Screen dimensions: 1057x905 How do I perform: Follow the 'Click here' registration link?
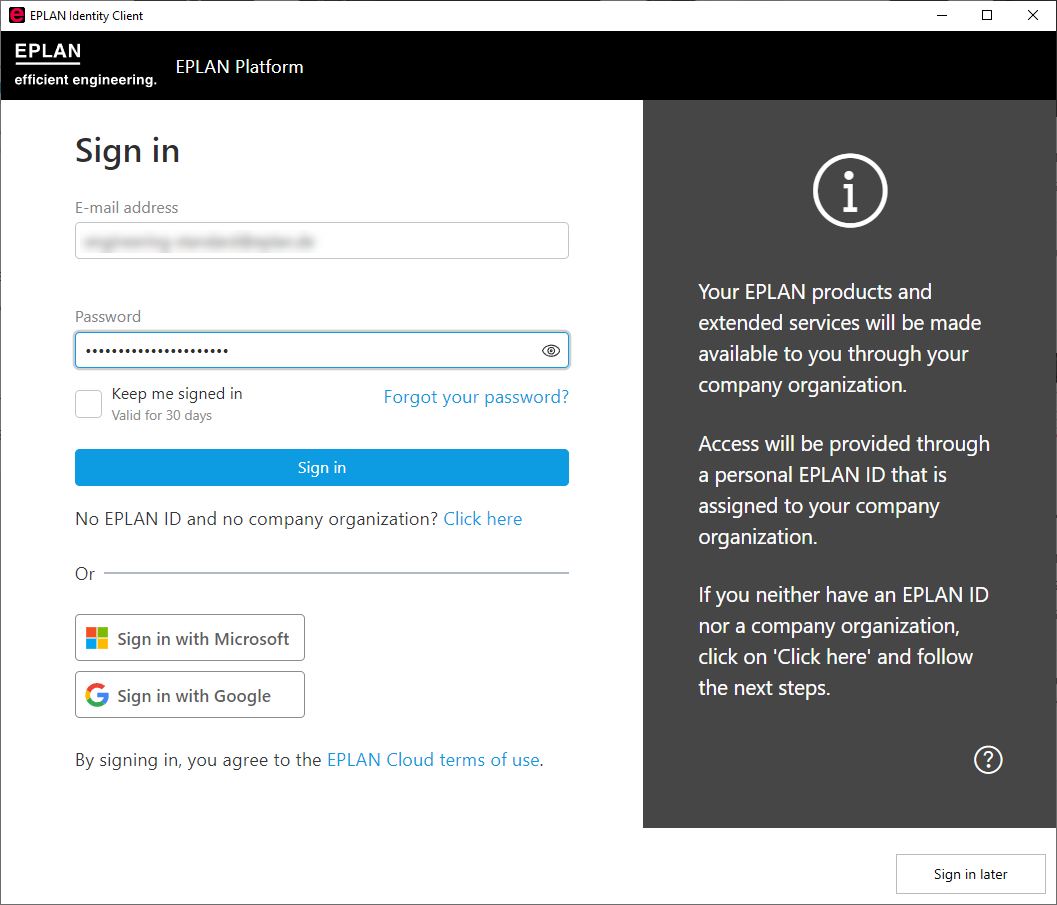[x=483, y=519]
